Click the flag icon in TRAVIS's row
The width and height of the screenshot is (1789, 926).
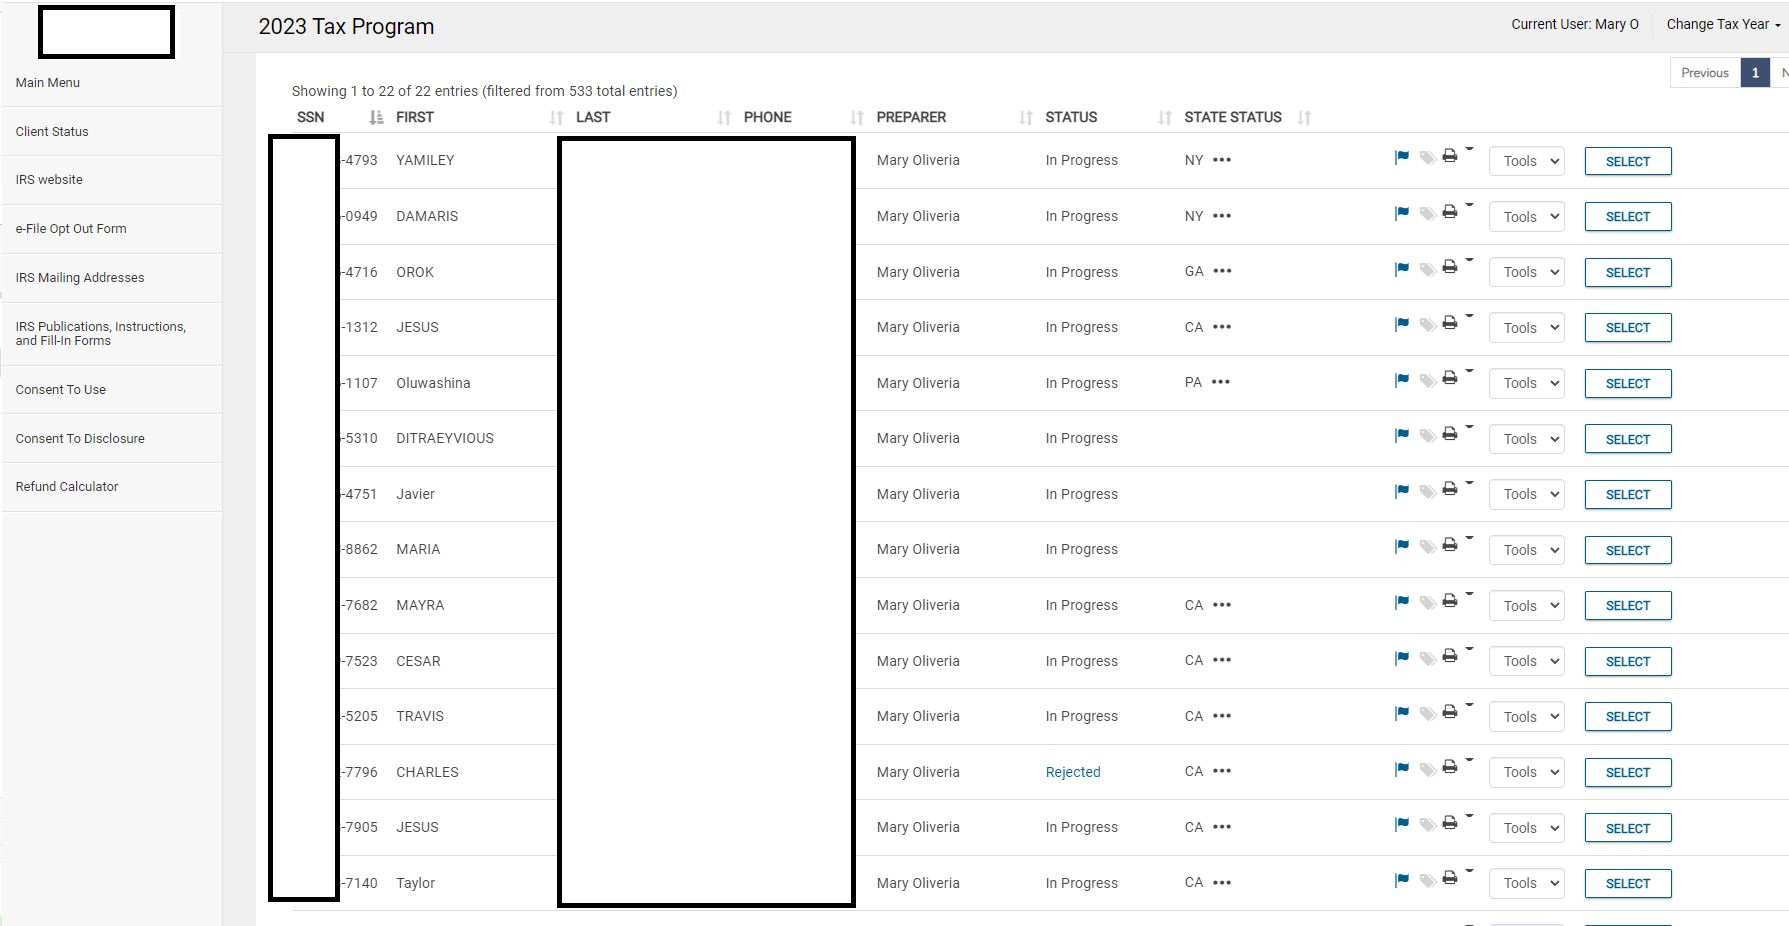click(x=1402, y=713)
